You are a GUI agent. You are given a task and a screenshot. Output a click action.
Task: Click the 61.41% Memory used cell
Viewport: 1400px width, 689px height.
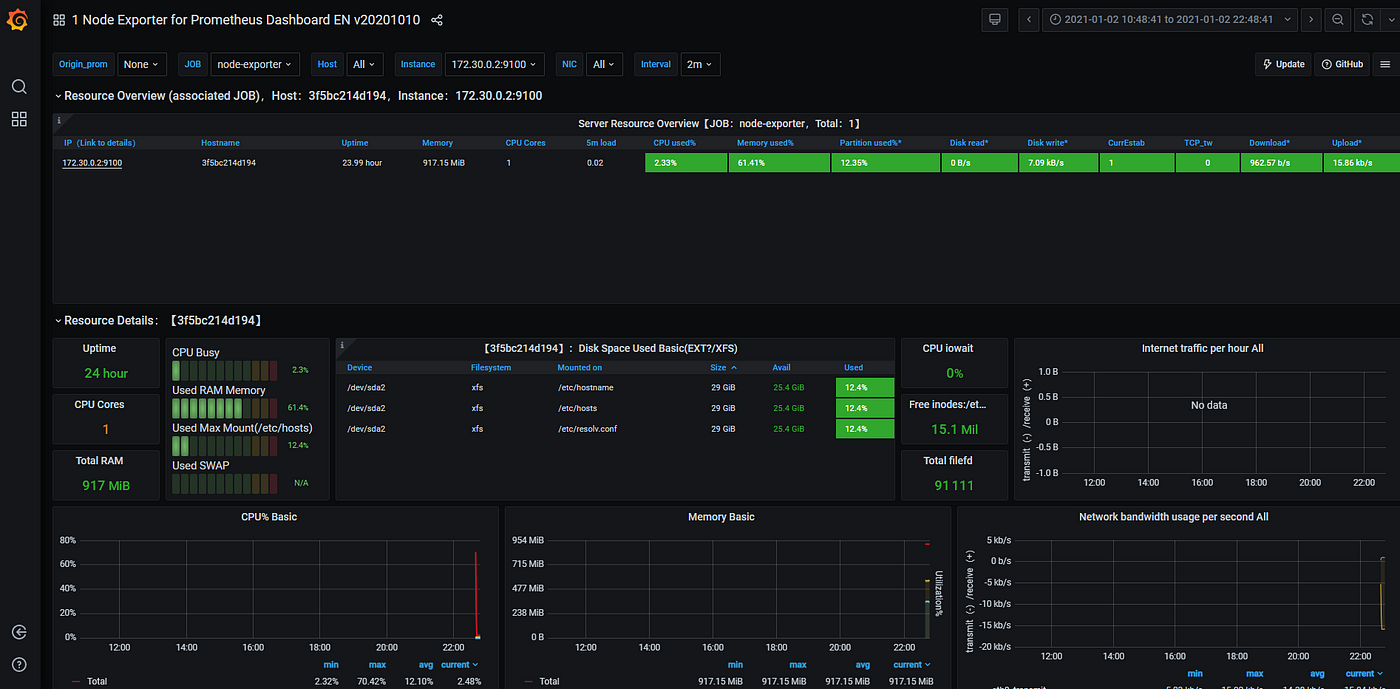tap(779, 162)
